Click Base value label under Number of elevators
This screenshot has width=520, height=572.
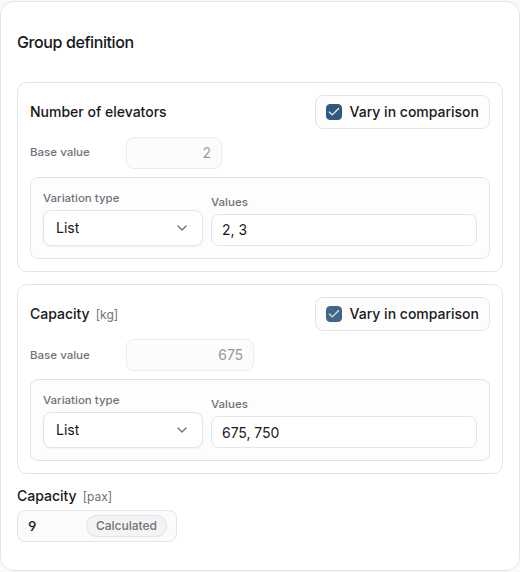(x=60, y=152)
